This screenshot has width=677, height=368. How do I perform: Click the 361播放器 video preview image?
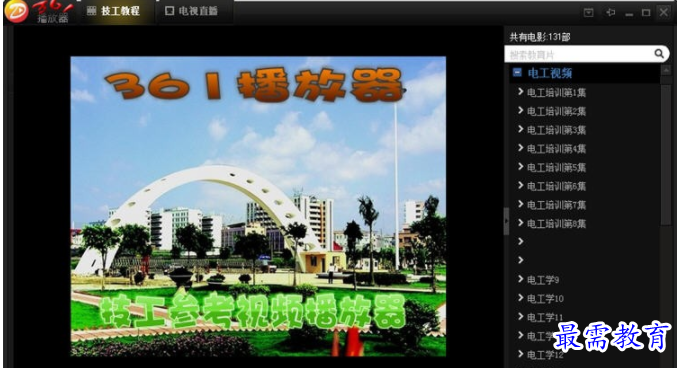(x=258, y=206)
